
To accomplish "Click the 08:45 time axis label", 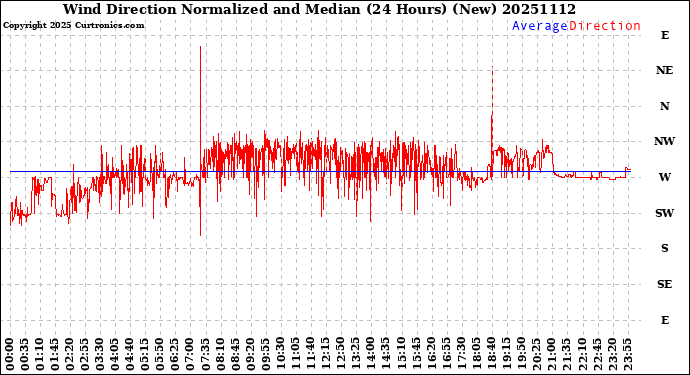I will [x=236, y=354].
